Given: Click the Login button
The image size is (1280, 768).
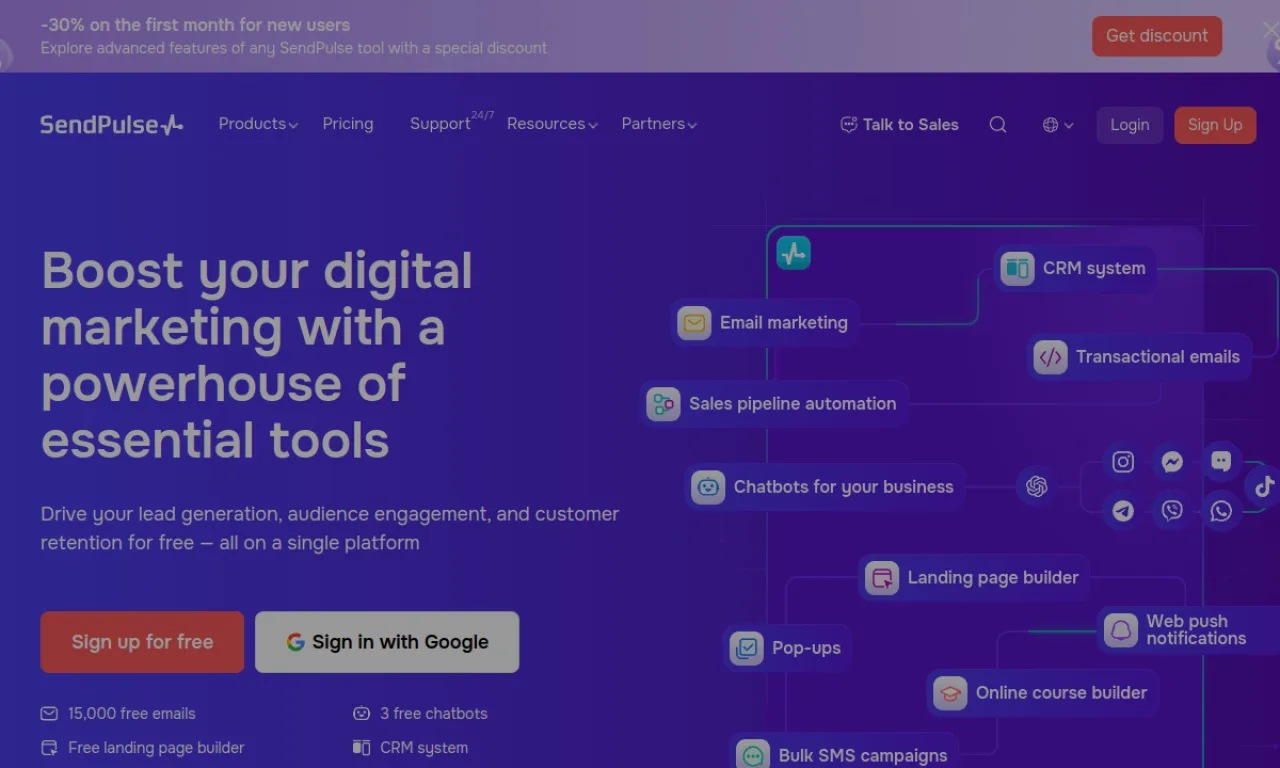Looking at the screenshot, I should click(1129, 125).
